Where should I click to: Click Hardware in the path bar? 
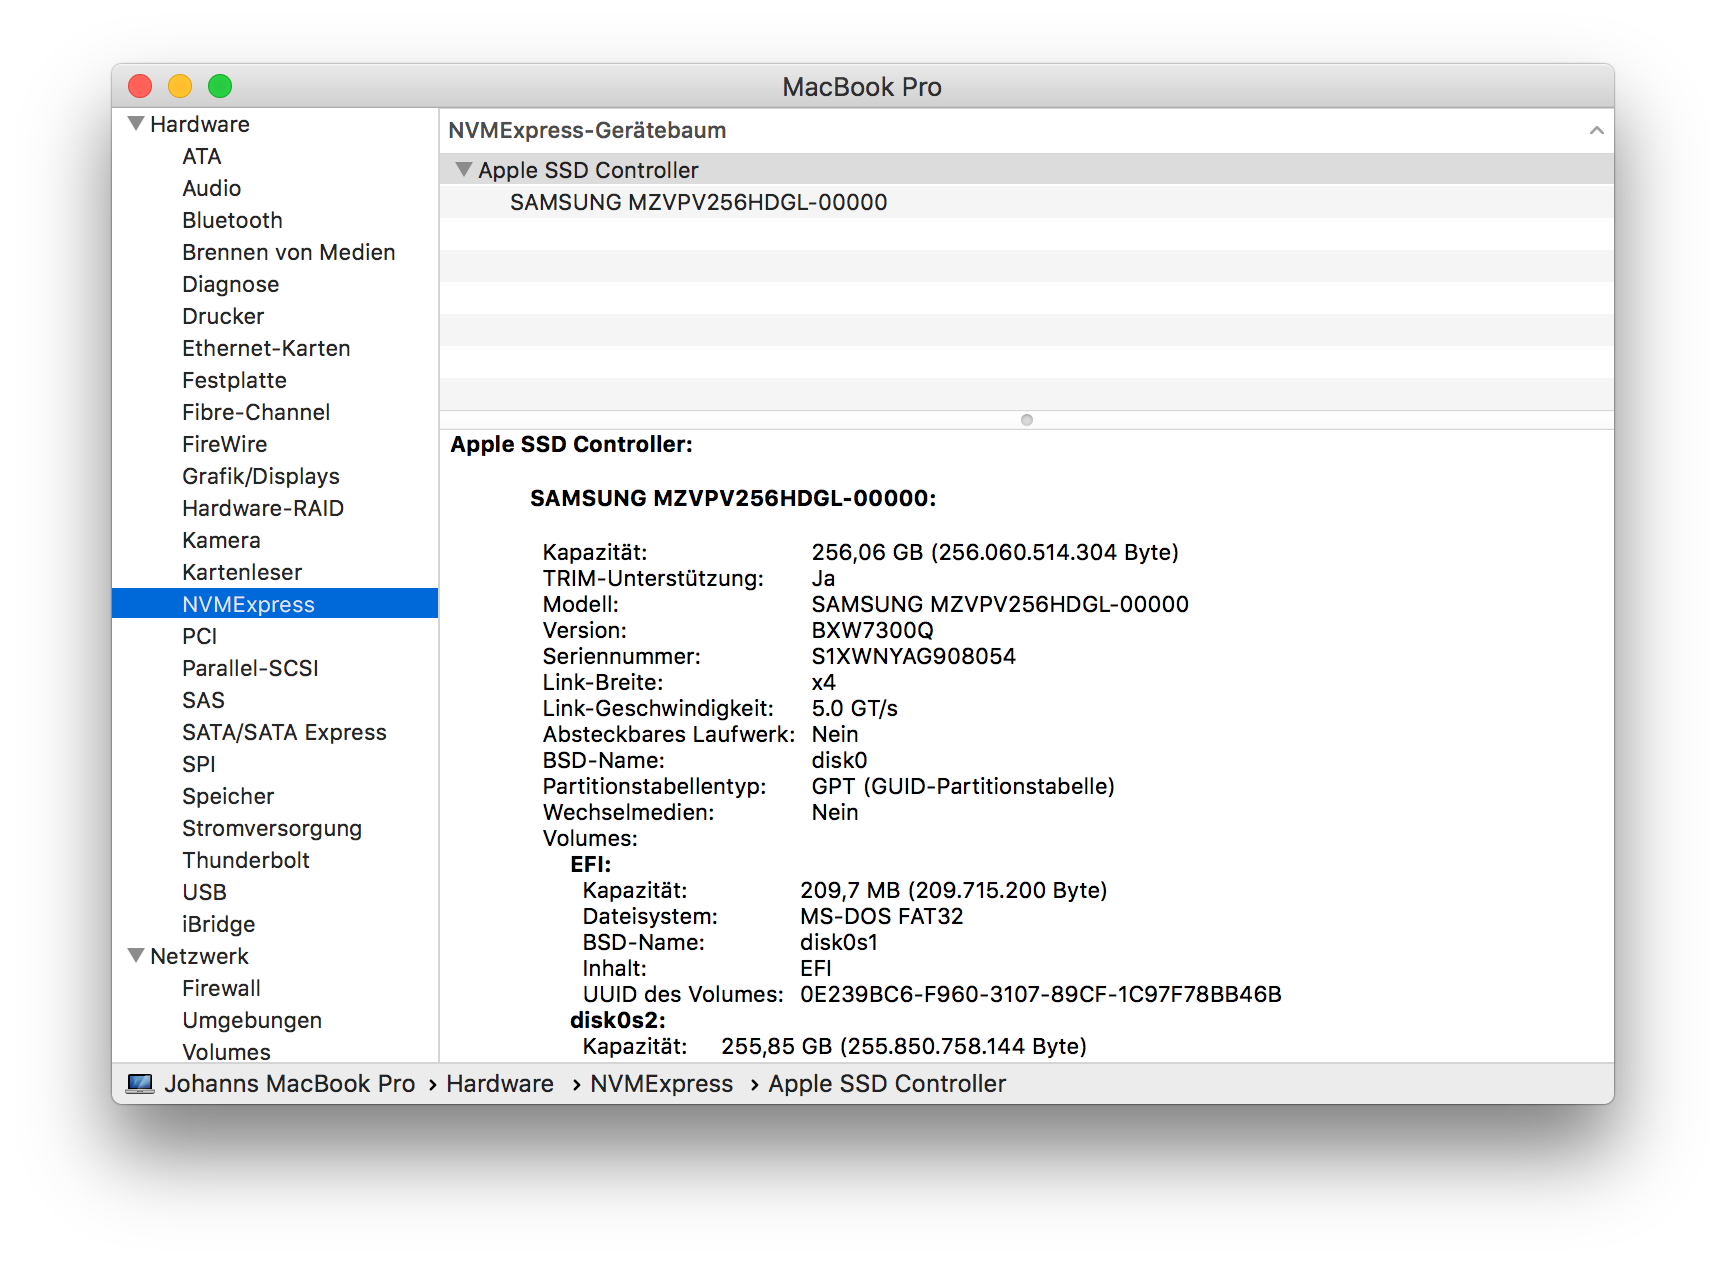click(x=500, y=1084)
